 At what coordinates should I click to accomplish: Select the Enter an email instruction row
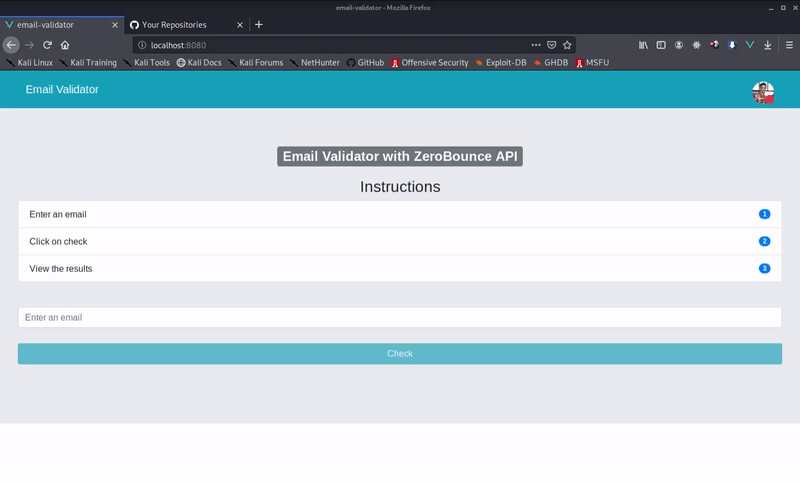tap(400, 214)
